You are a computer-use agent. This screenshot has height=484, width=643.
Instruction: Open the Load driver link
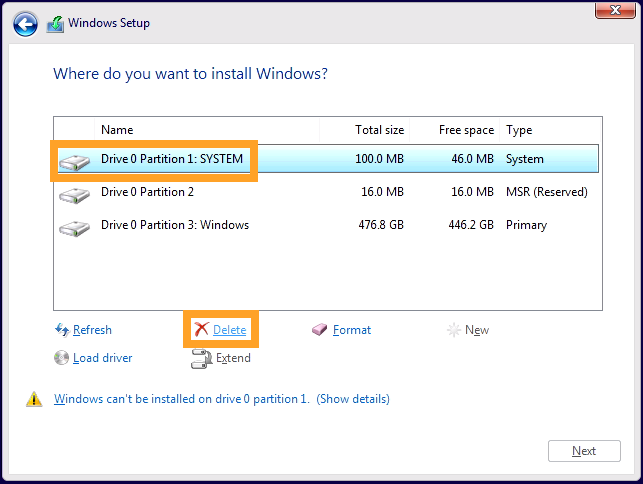[102, 358]
